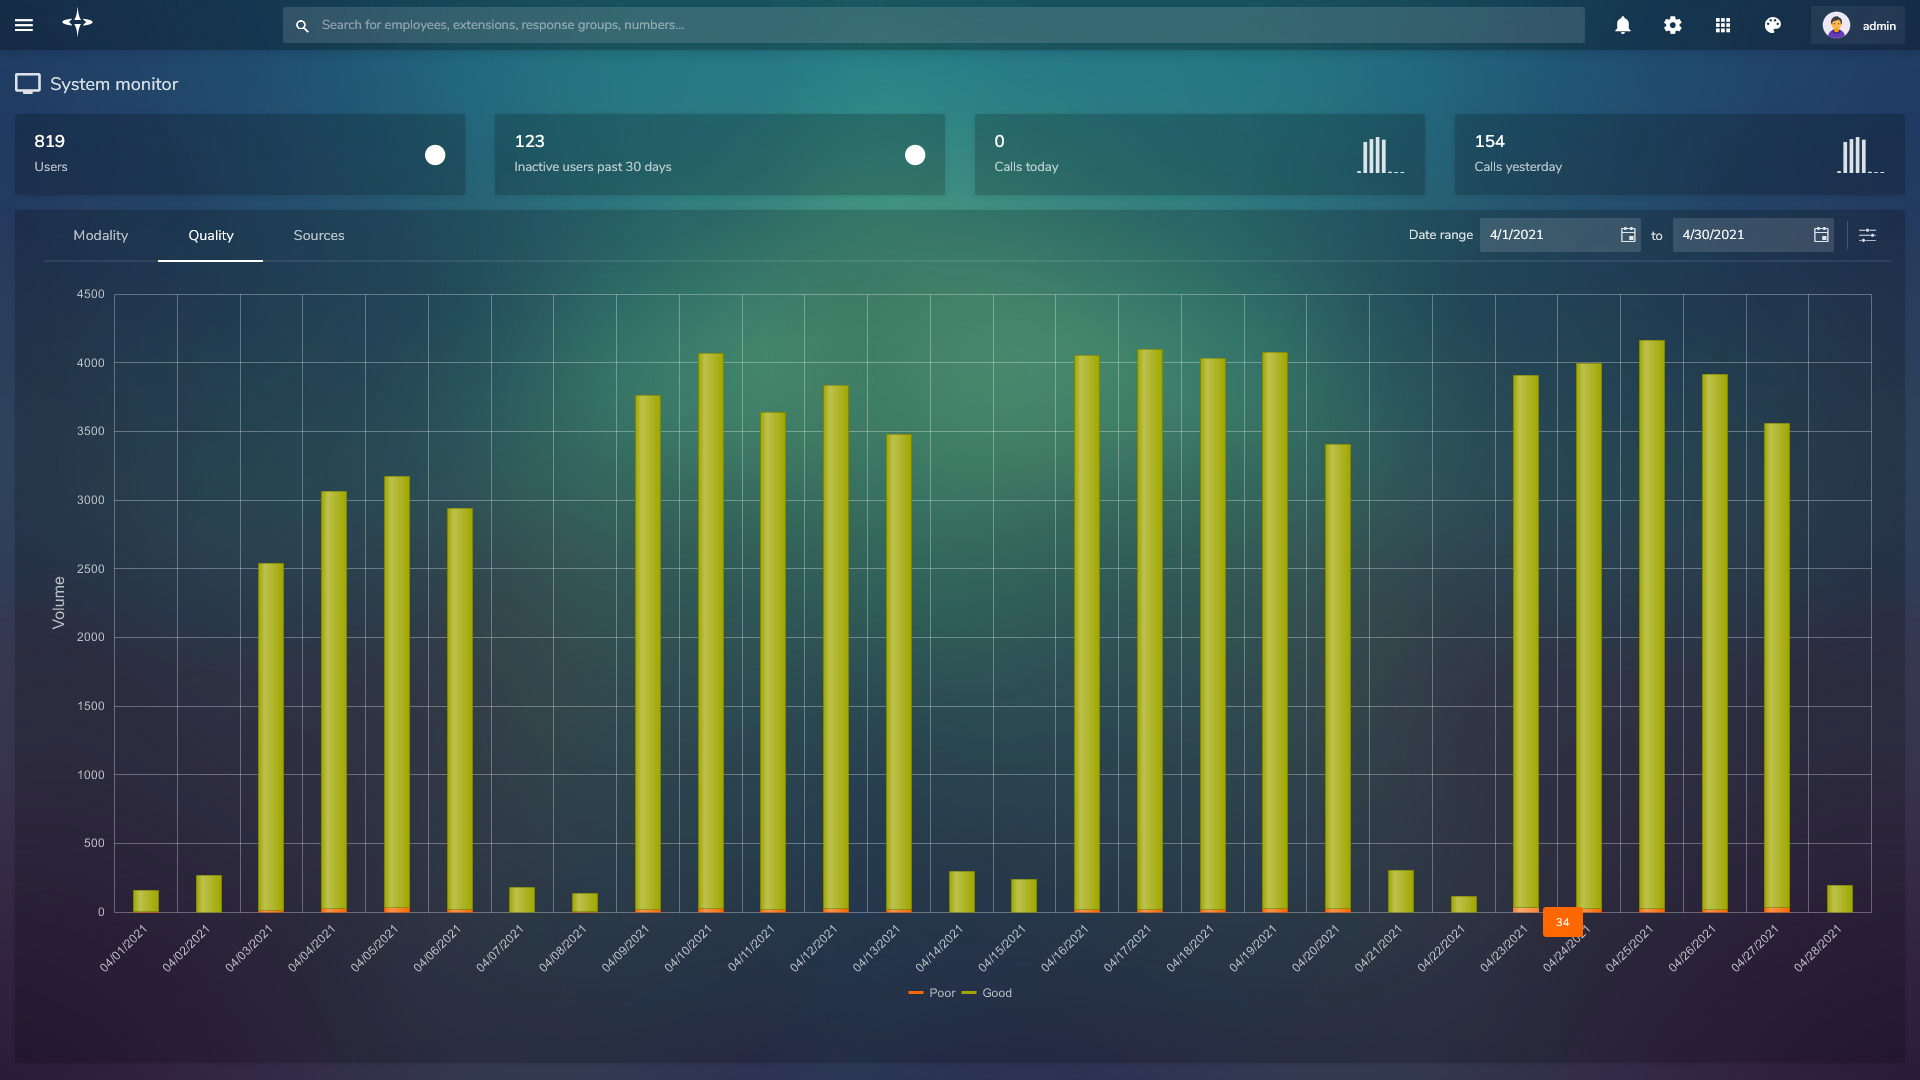Open the 4/30/2021 end date calendar picker
Screen dimensions: 1920x1080
pyautogui.click(x=1821, y=235)
